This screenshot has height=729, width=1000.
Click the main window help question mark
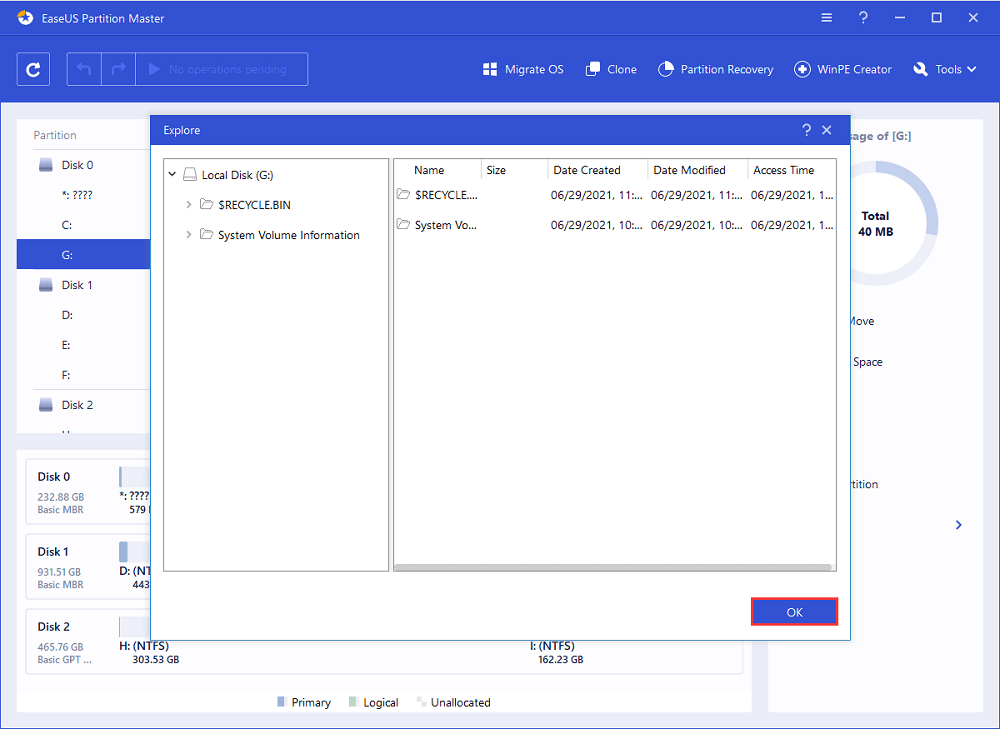coord(863,18)
